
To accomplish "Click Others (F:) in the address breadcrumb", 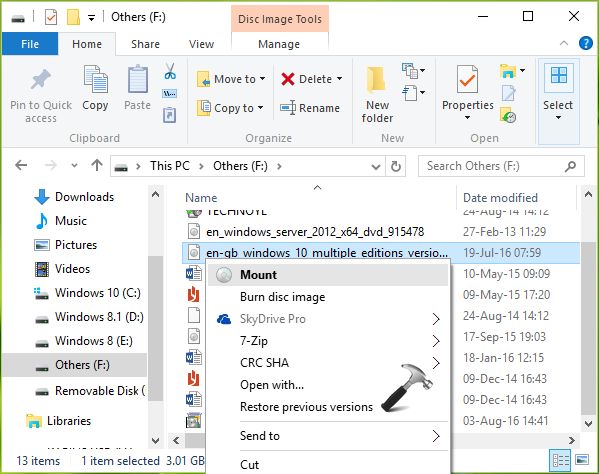I will tap(240, 166).
